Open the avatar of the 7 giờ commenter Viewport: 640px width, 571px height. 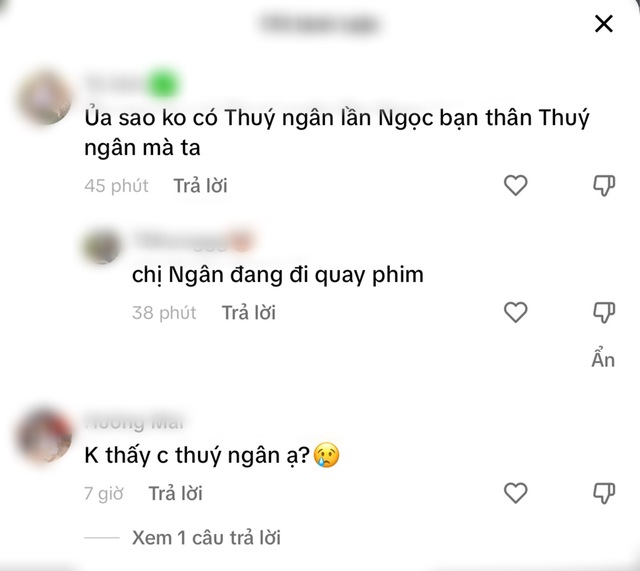click(44, 436)
